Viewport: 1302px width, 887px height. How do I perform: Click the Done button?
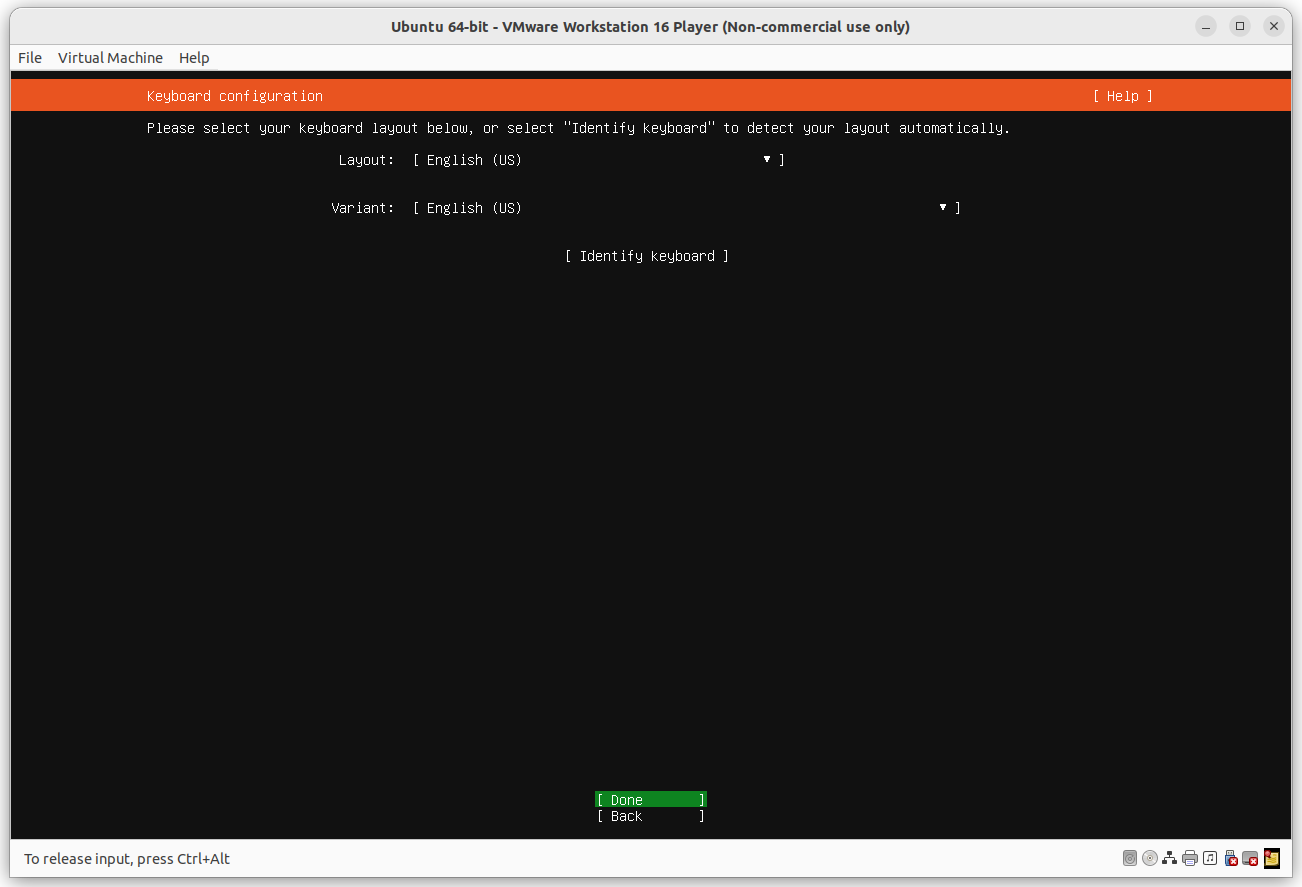650,800
